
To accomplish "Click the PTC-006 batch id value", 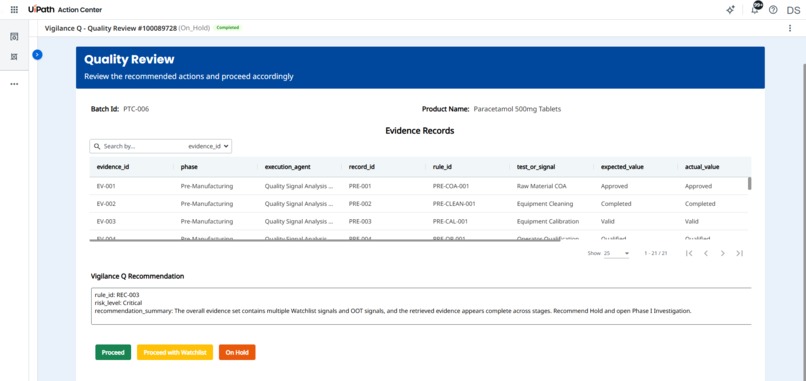I will click(136, 109).
